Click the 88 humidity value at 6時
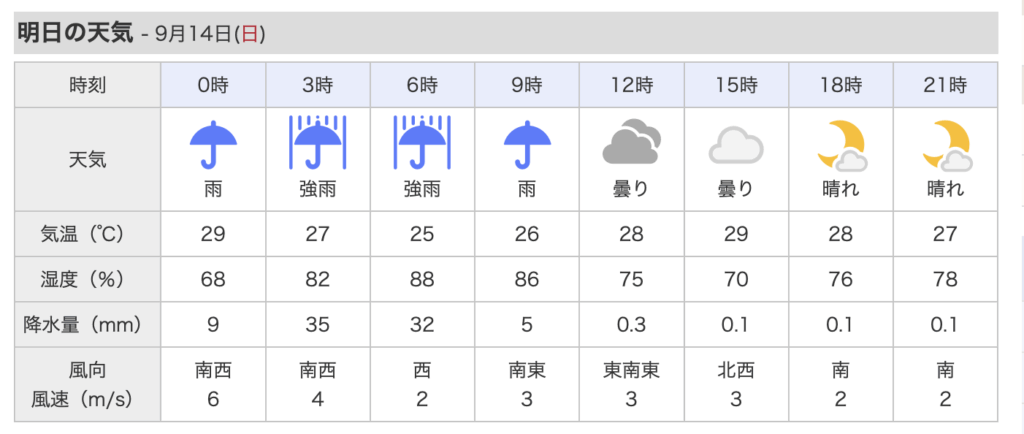 [x=423, y=279]
